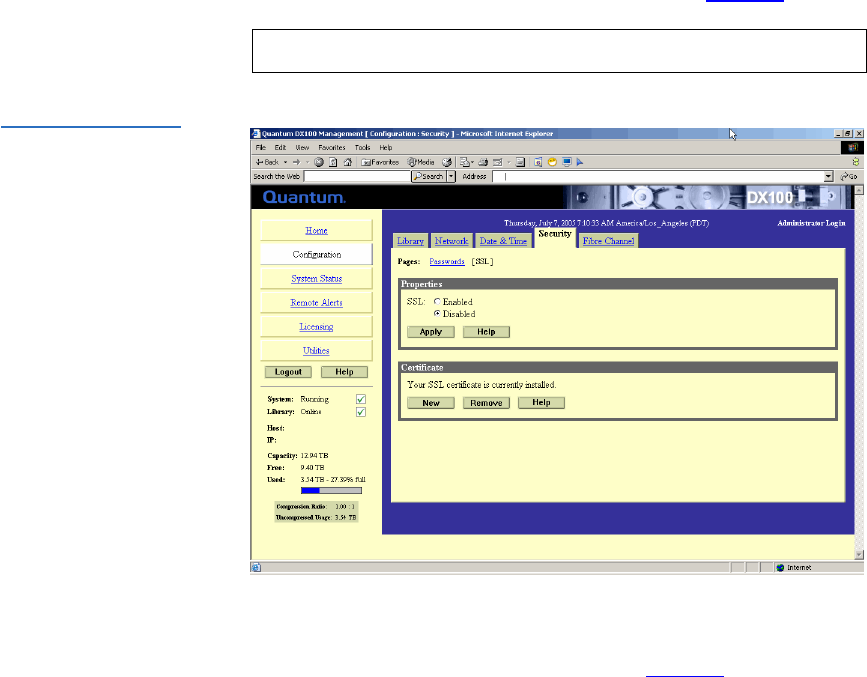Click the Back arrow in the browser toolbar
The height and width of the screenshot is (677, 867).
(267, 162)
